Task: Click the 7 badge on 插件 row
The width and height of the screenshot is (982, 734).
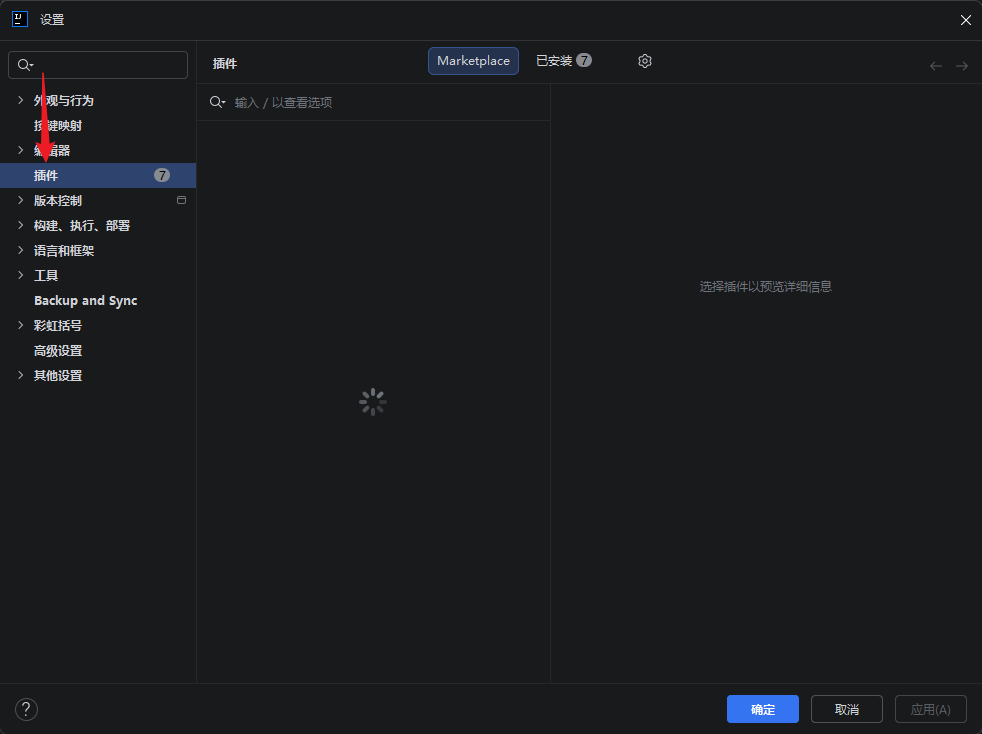Action: click(x=162, y=175)
